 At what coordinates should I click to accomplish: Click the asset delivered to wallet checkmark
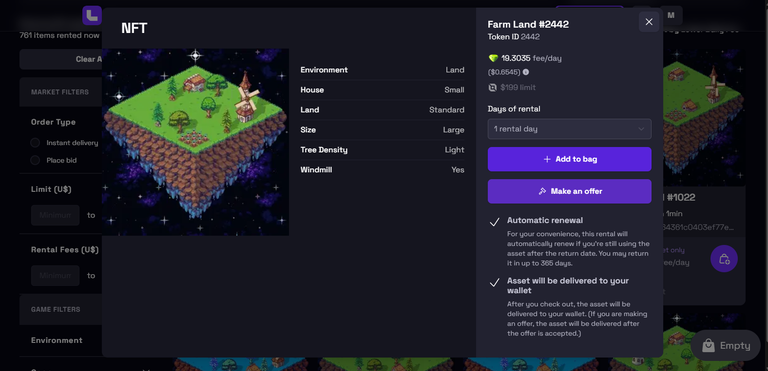(495, 283)
